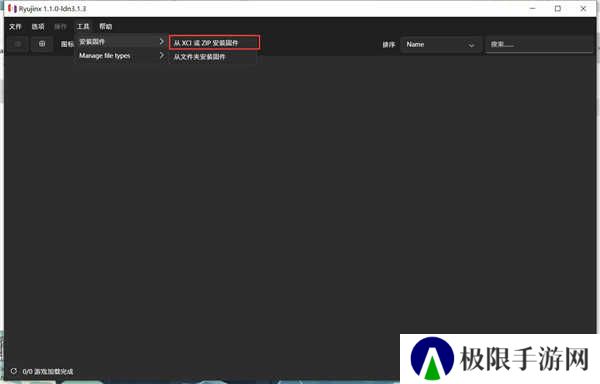Open the 工具 menu
Image resolution: width=600 pixels, height=384 pixels.
tap(83, 26)
